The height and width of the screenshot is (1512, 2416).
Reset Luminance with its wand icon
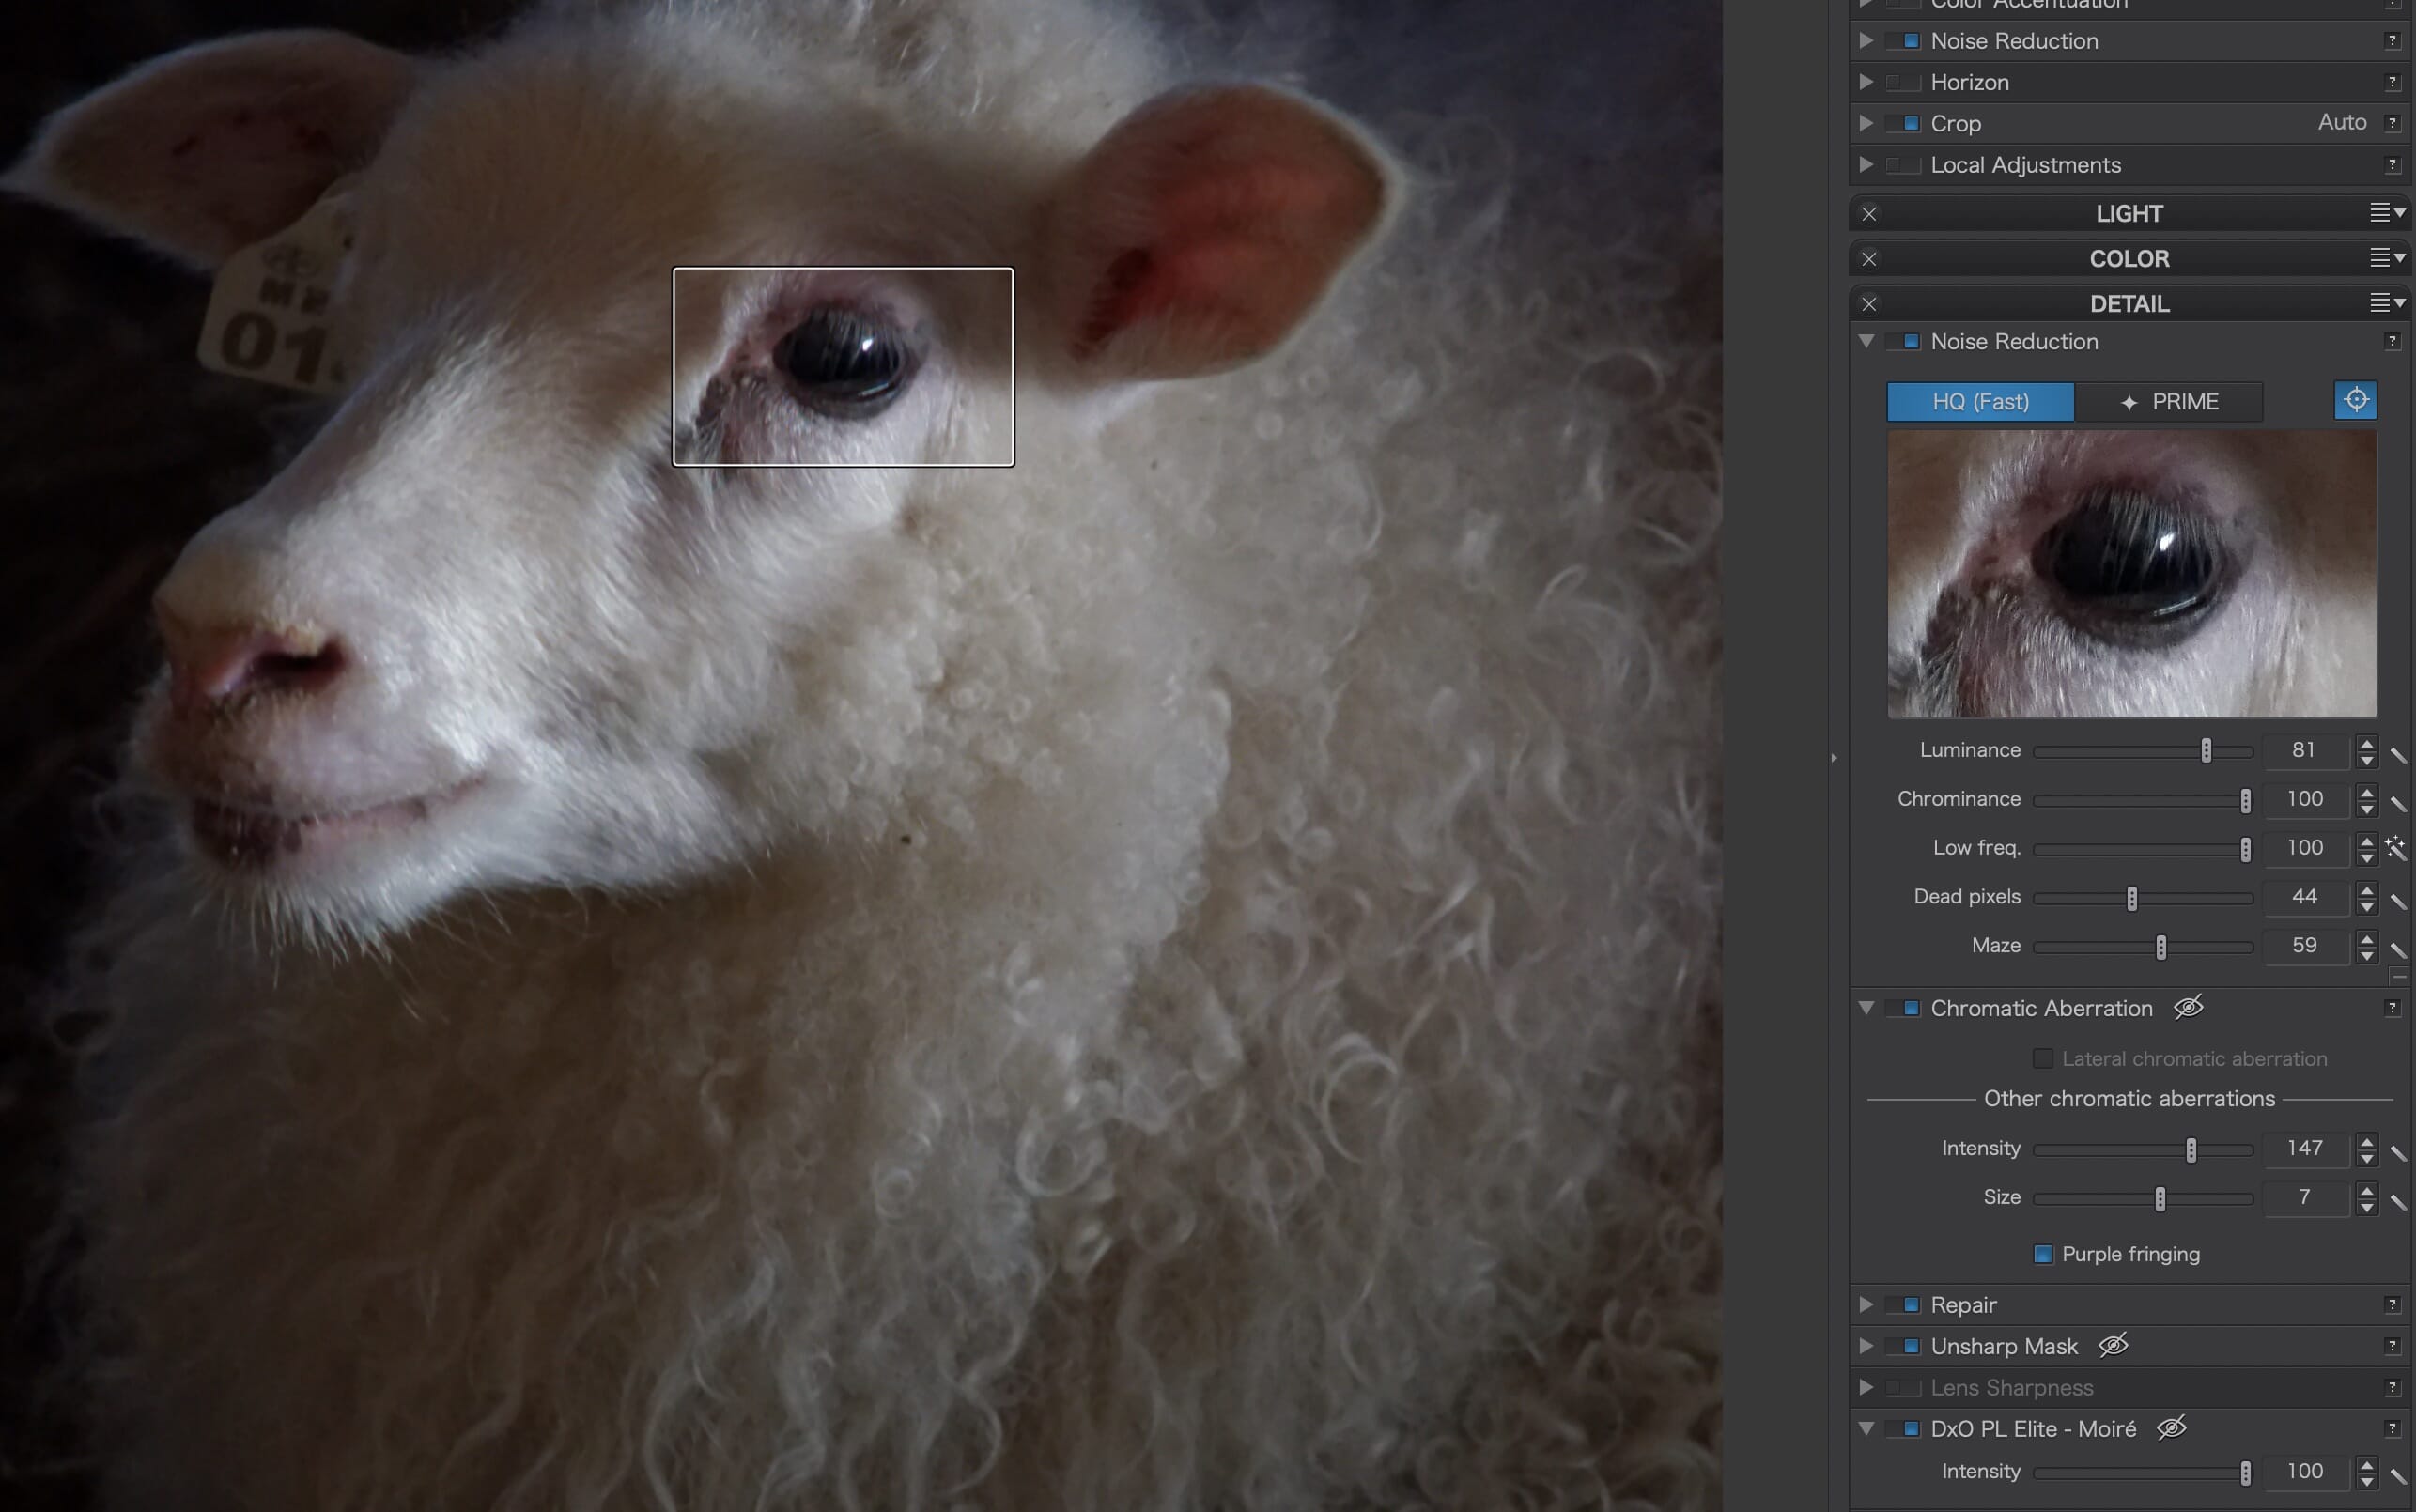tap(2397, 754)
